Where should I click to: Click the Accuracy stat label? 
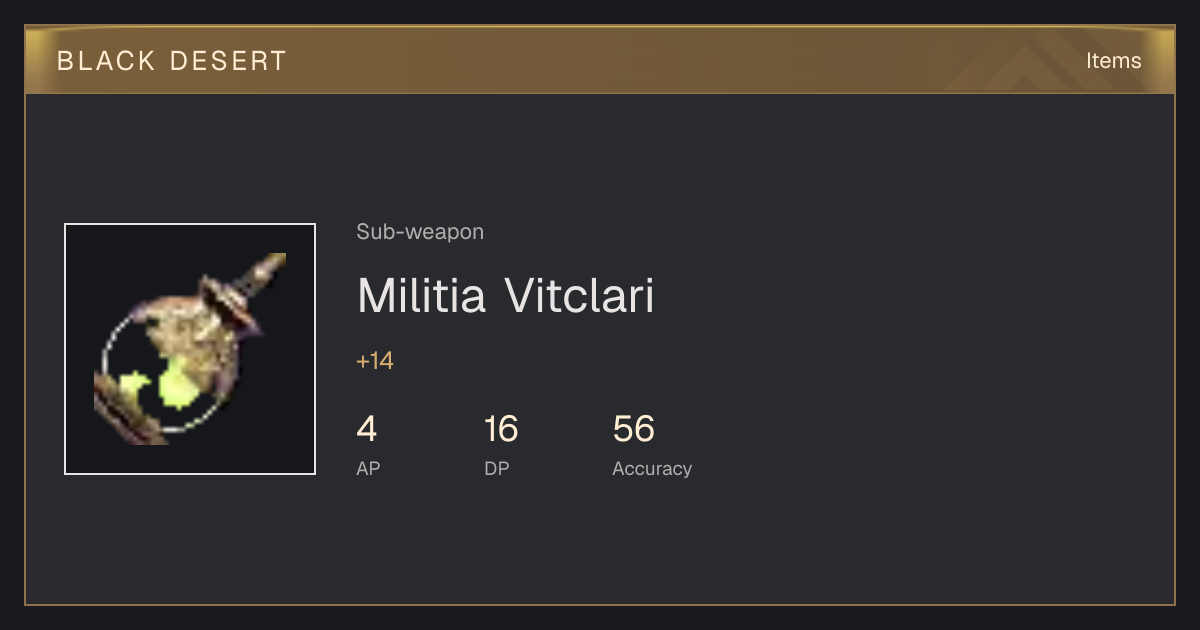click(x=652, y=468)
